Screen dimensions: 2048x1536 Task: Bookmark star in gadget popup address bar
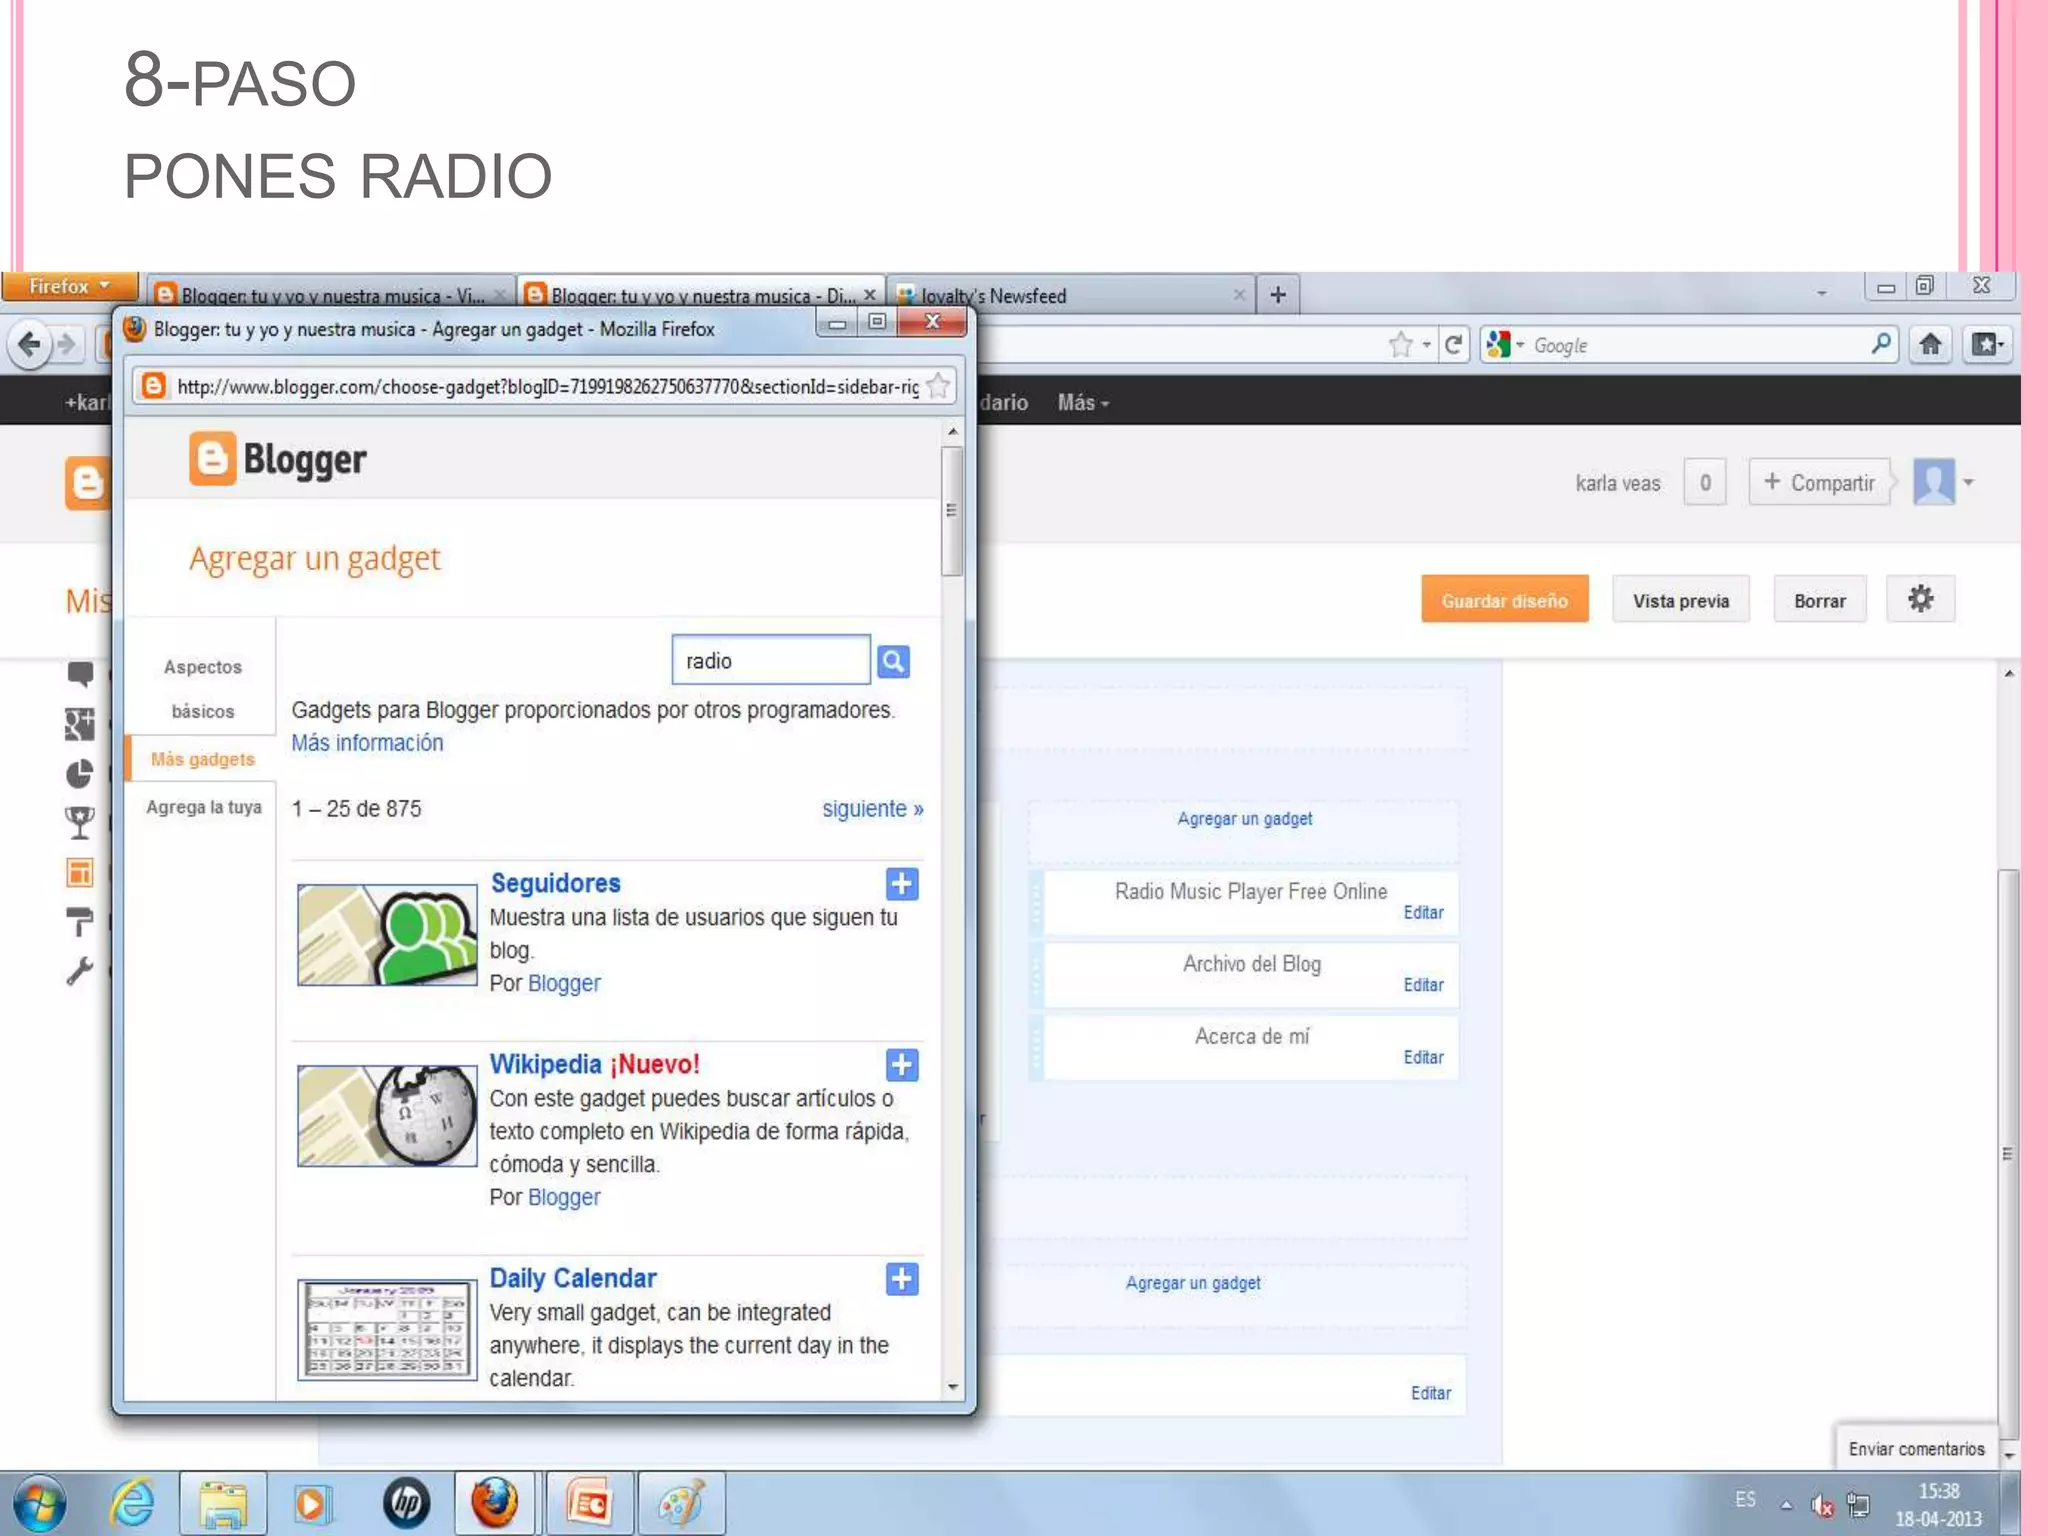(938, 386)
